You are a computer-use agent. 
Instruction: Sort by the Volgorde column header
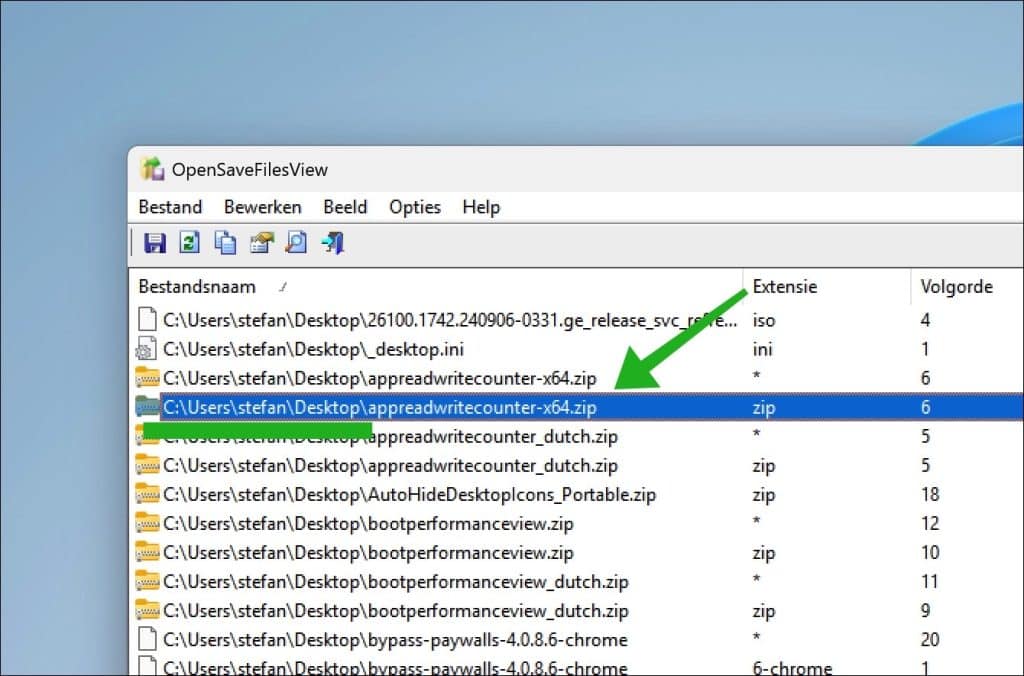point(957,287)
